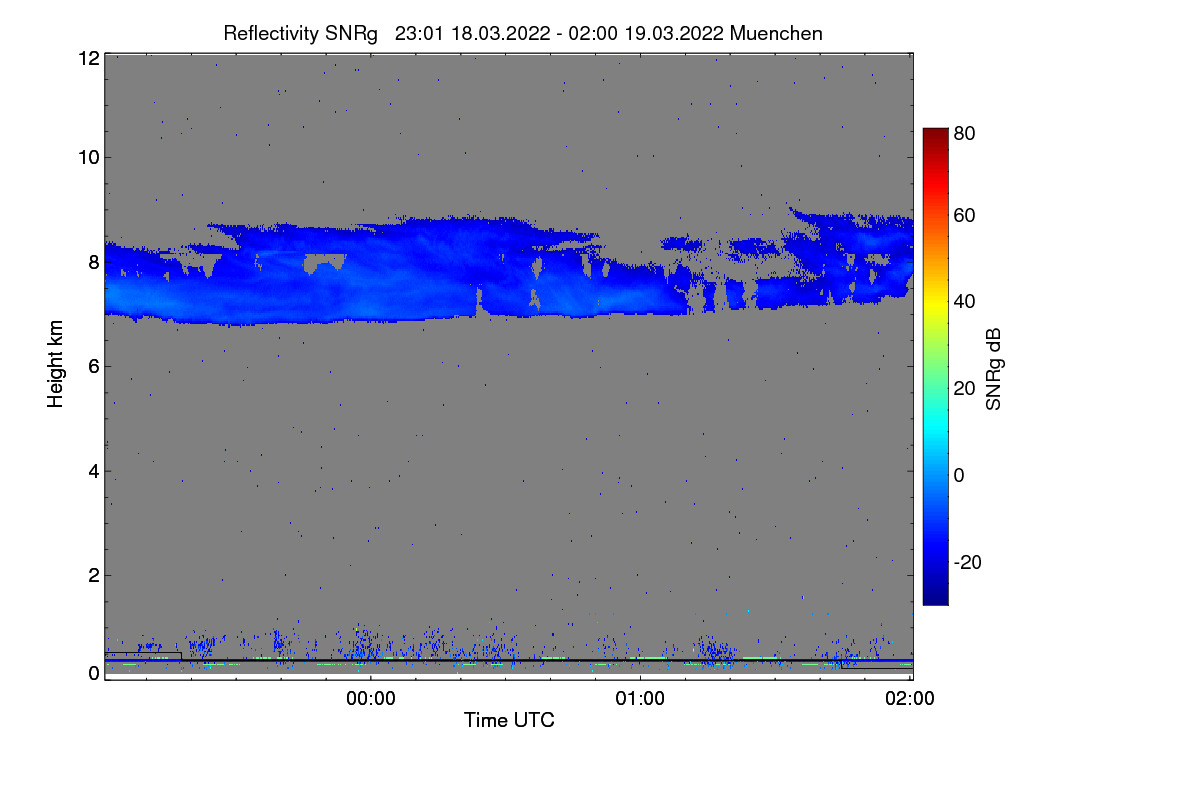Click the height tick label 0
This screenshot has width=1200, height=800.
(93, 673)
